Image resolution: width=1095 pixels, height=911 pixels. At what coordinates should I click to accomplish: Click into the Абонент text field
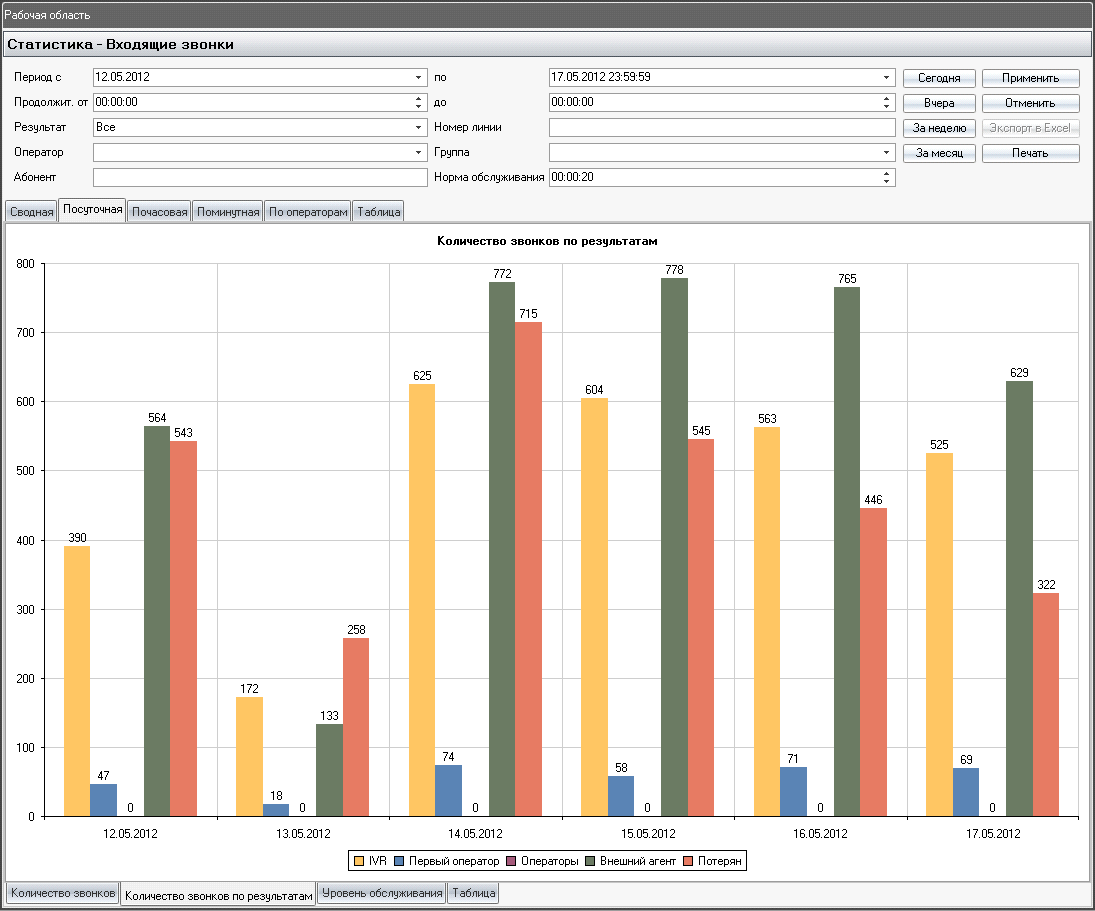pos(260,177)
